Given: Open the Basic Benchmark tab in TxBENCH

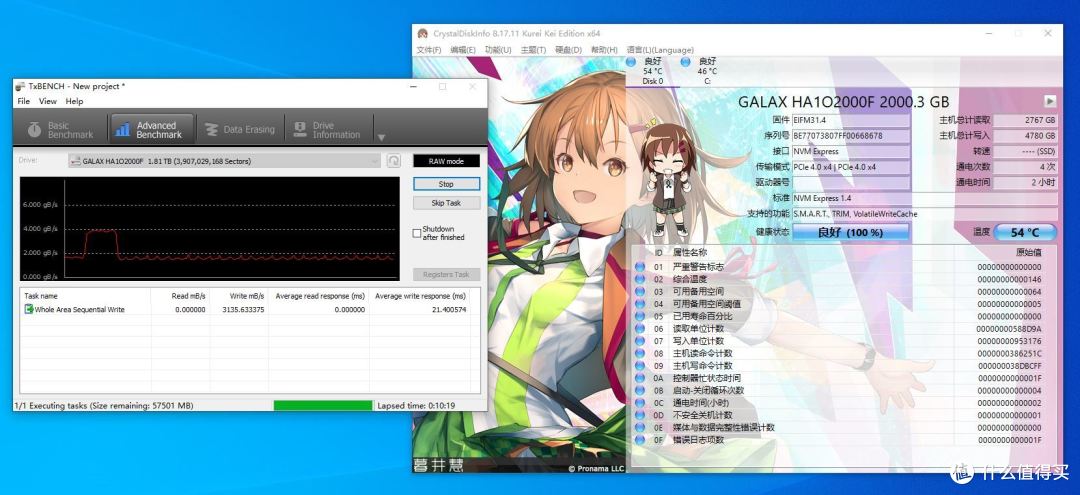Looking at the screenshot, I should tap(61, 129).
